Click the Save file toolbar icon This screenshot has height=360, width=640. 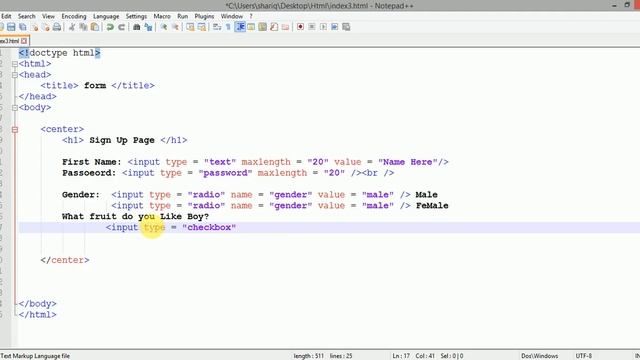pos(11,27)
